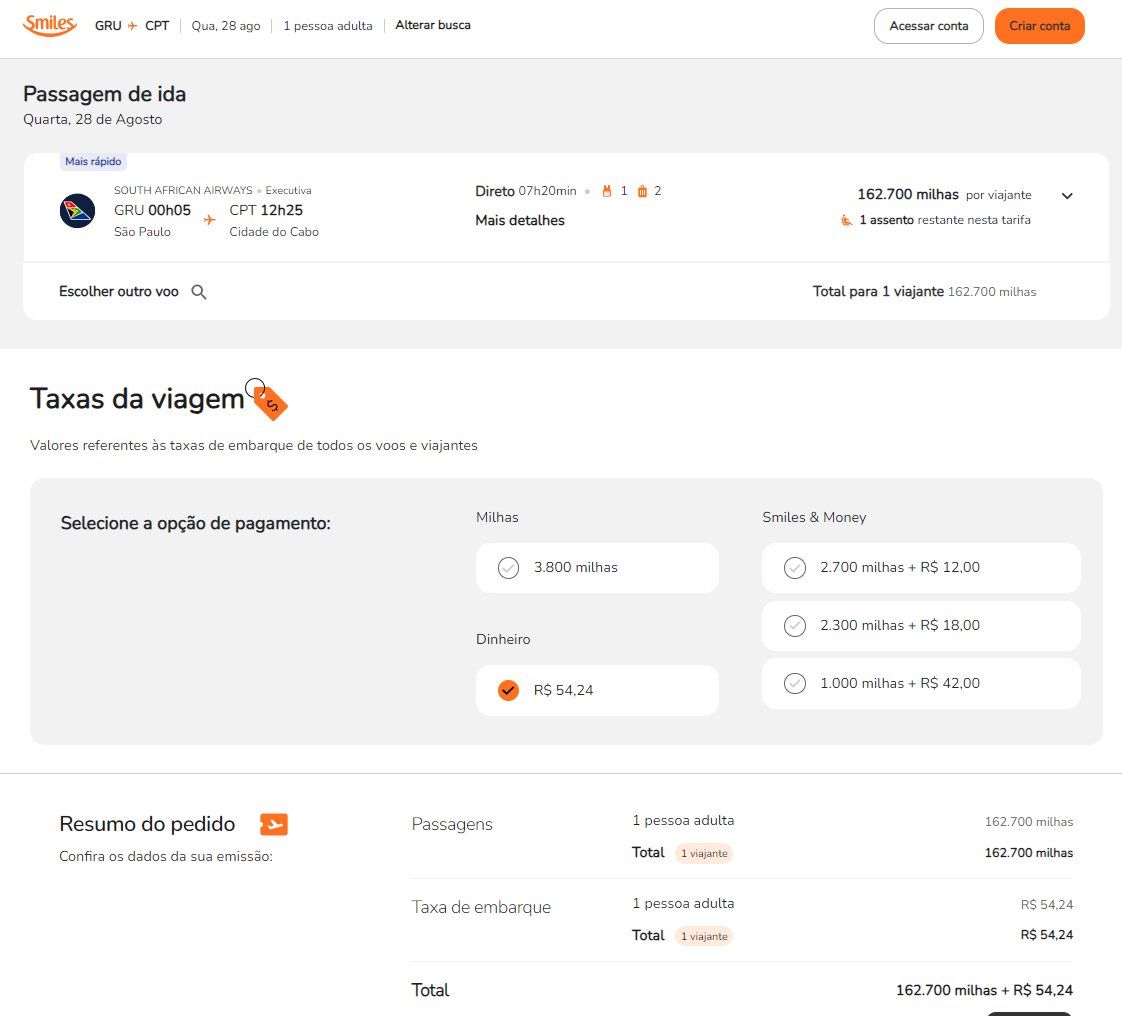This screenshot has height=1016, width=1122.
Task: Click the seat icon near 1 assento
Action: point(847,220)
